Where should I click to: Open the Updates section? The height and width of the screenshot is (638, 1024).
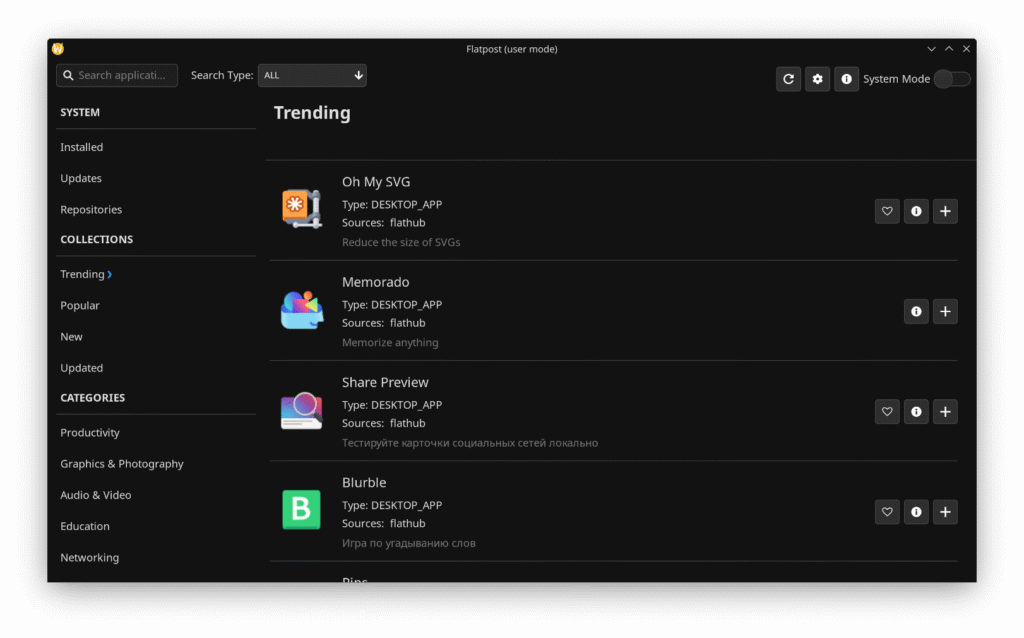pos(81,178)
